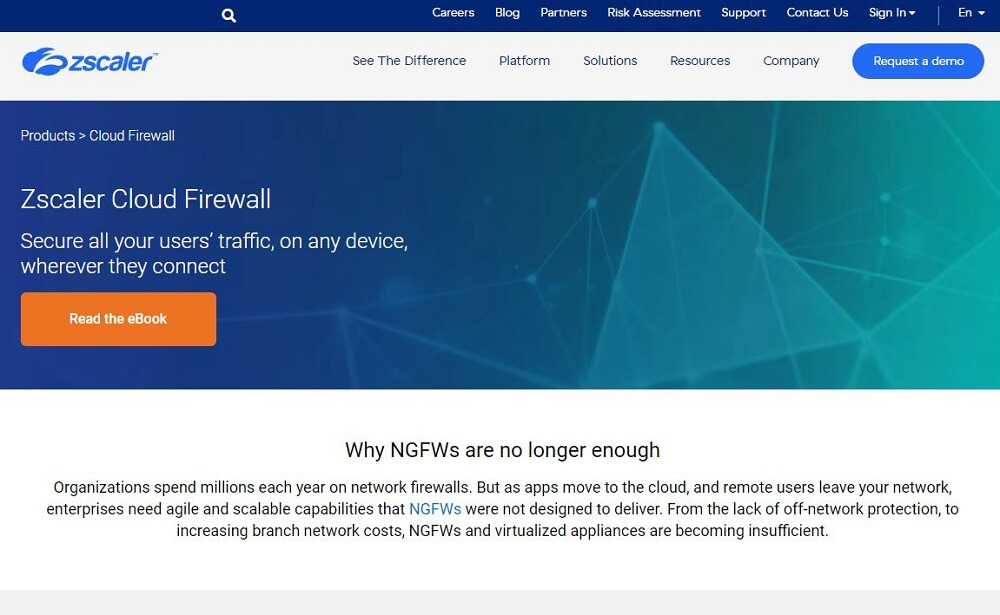This screenshot has height=615, width=1000.
Task: Click the Request a demo button
Action: click(x=917, y=61)
